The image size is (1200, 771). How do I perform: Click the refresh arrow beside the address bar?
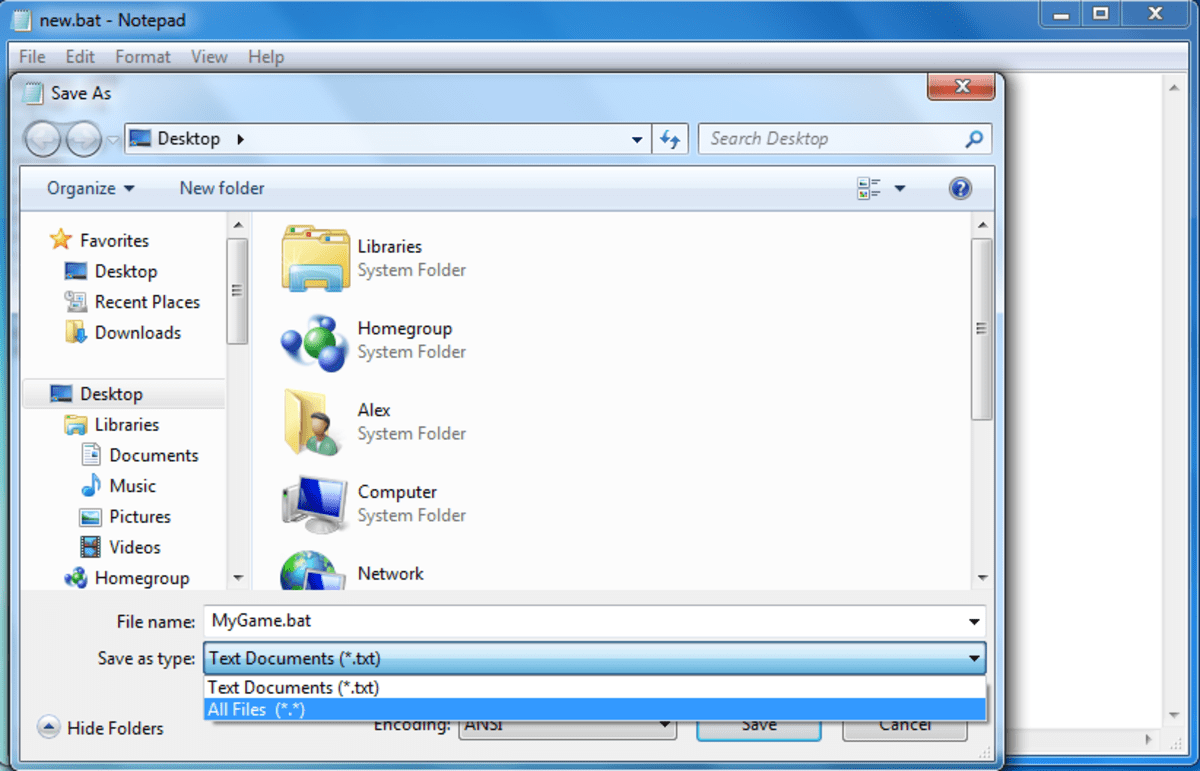click(x=670, y=138)
